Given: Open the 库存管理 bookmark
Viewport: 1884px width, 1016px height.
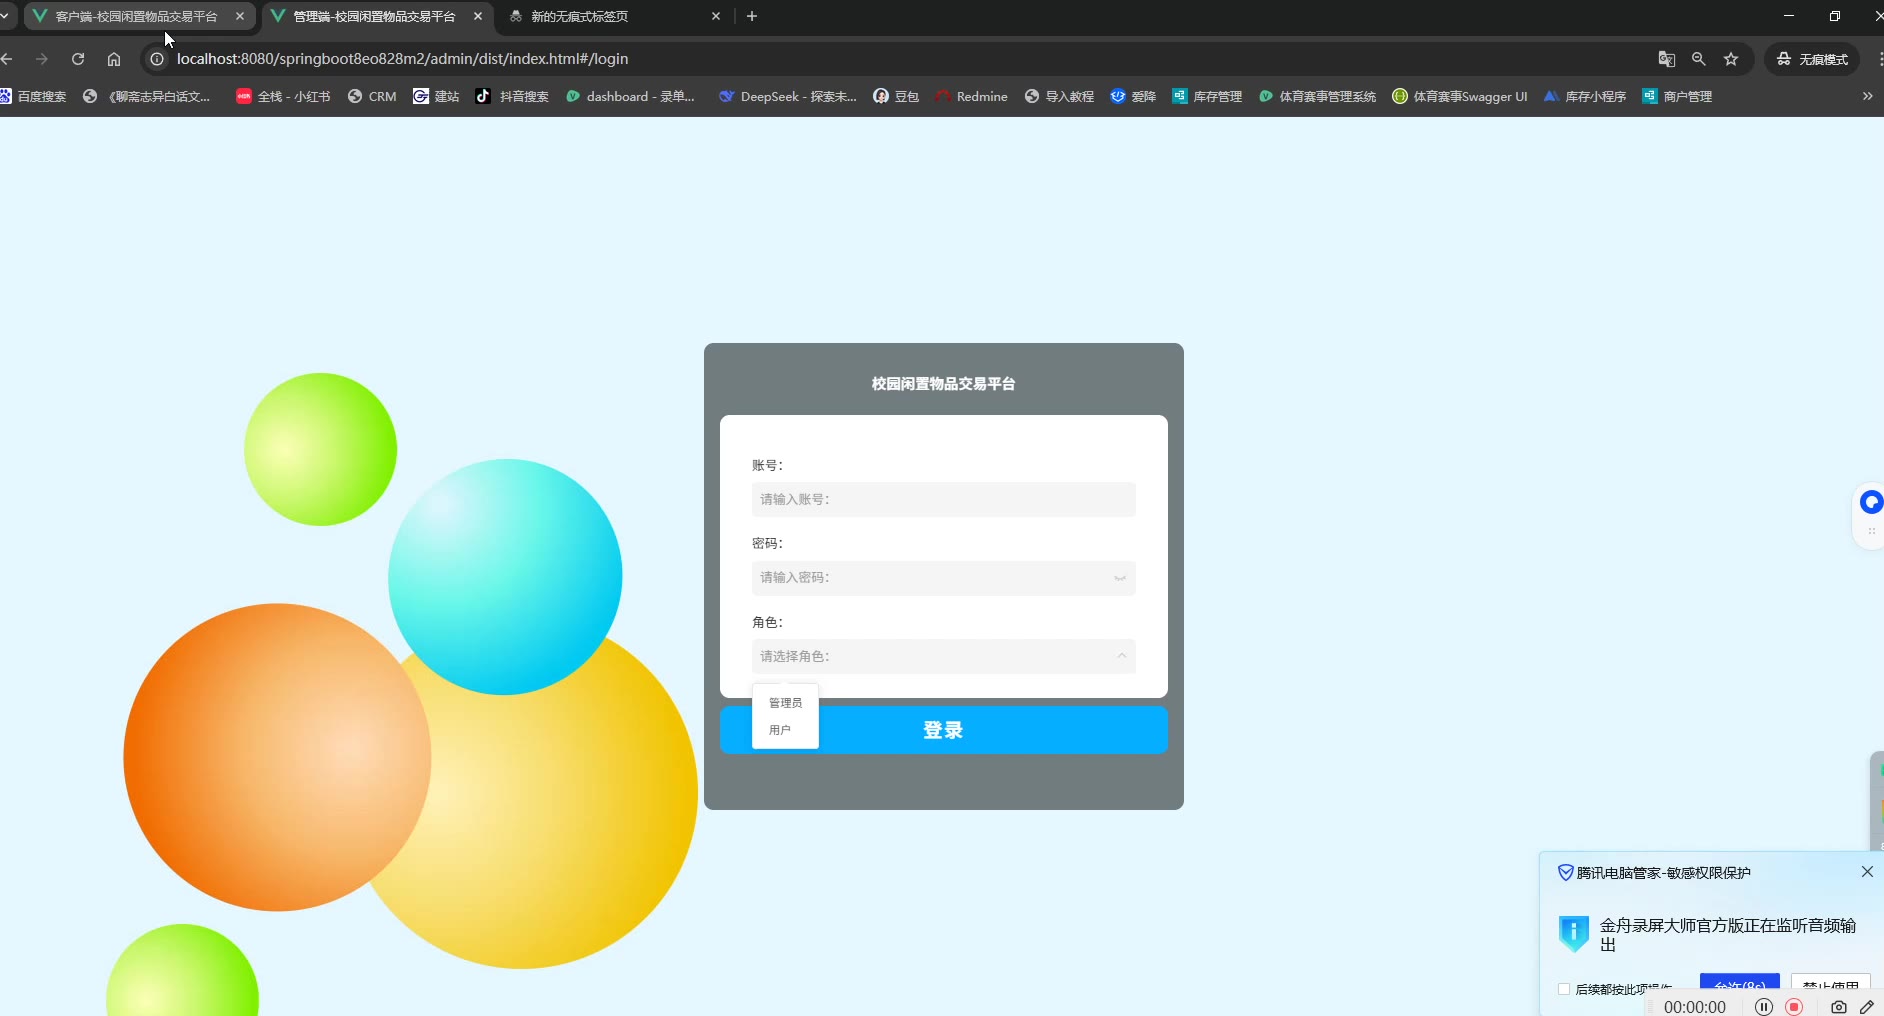Looking at the screenshot, I should point(1207,96).
